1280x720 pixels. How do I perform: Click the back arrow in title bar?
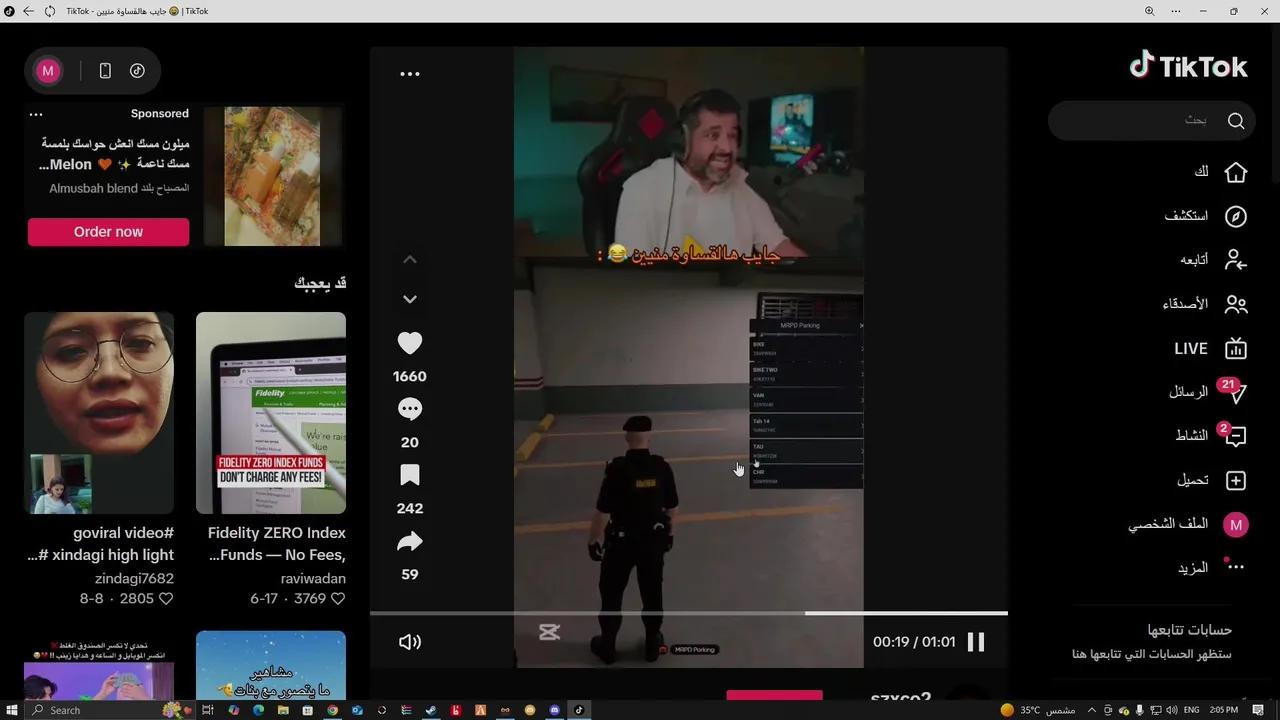click(27, 11)
